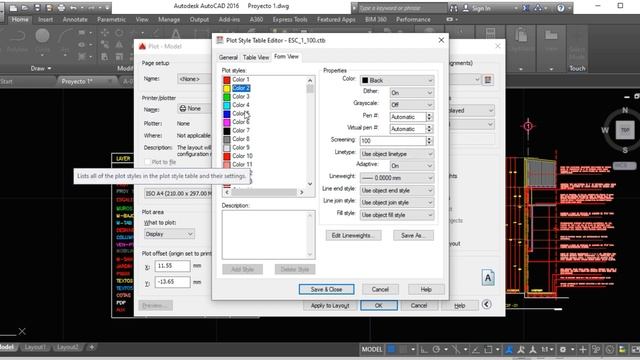This screenshot has height=360, width=640.
Task: Click the page orientation A icon in Plot dialog
Action: coord(488,278)
